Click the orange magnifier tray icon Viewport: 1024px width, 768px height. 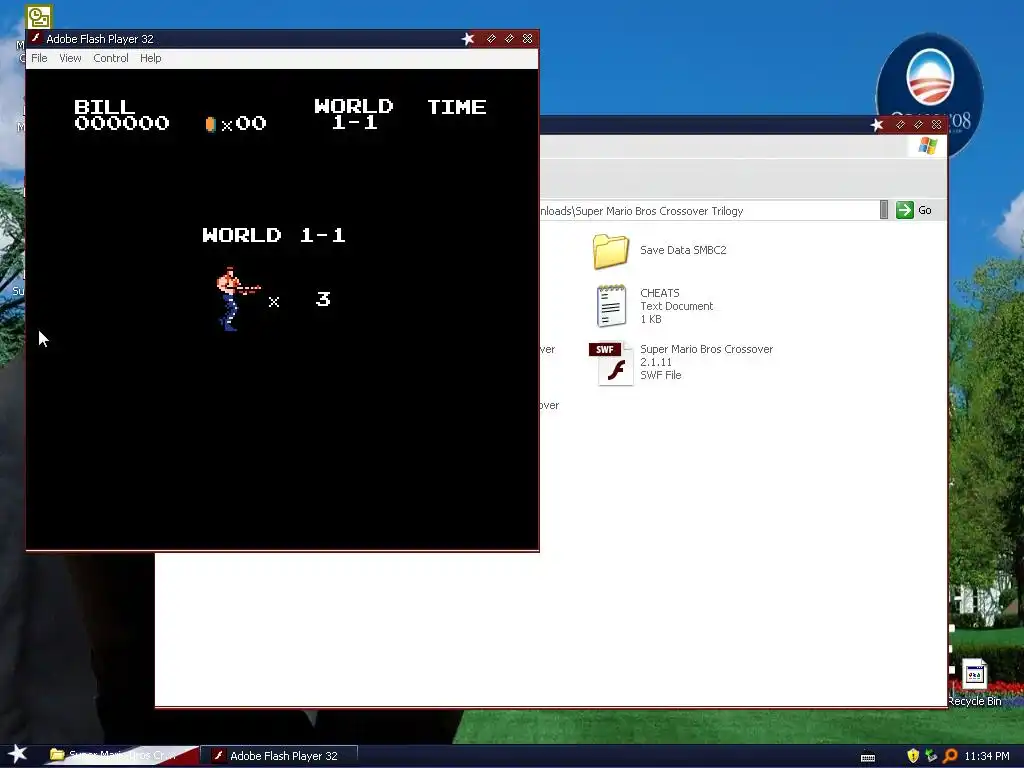coord(950,756)
